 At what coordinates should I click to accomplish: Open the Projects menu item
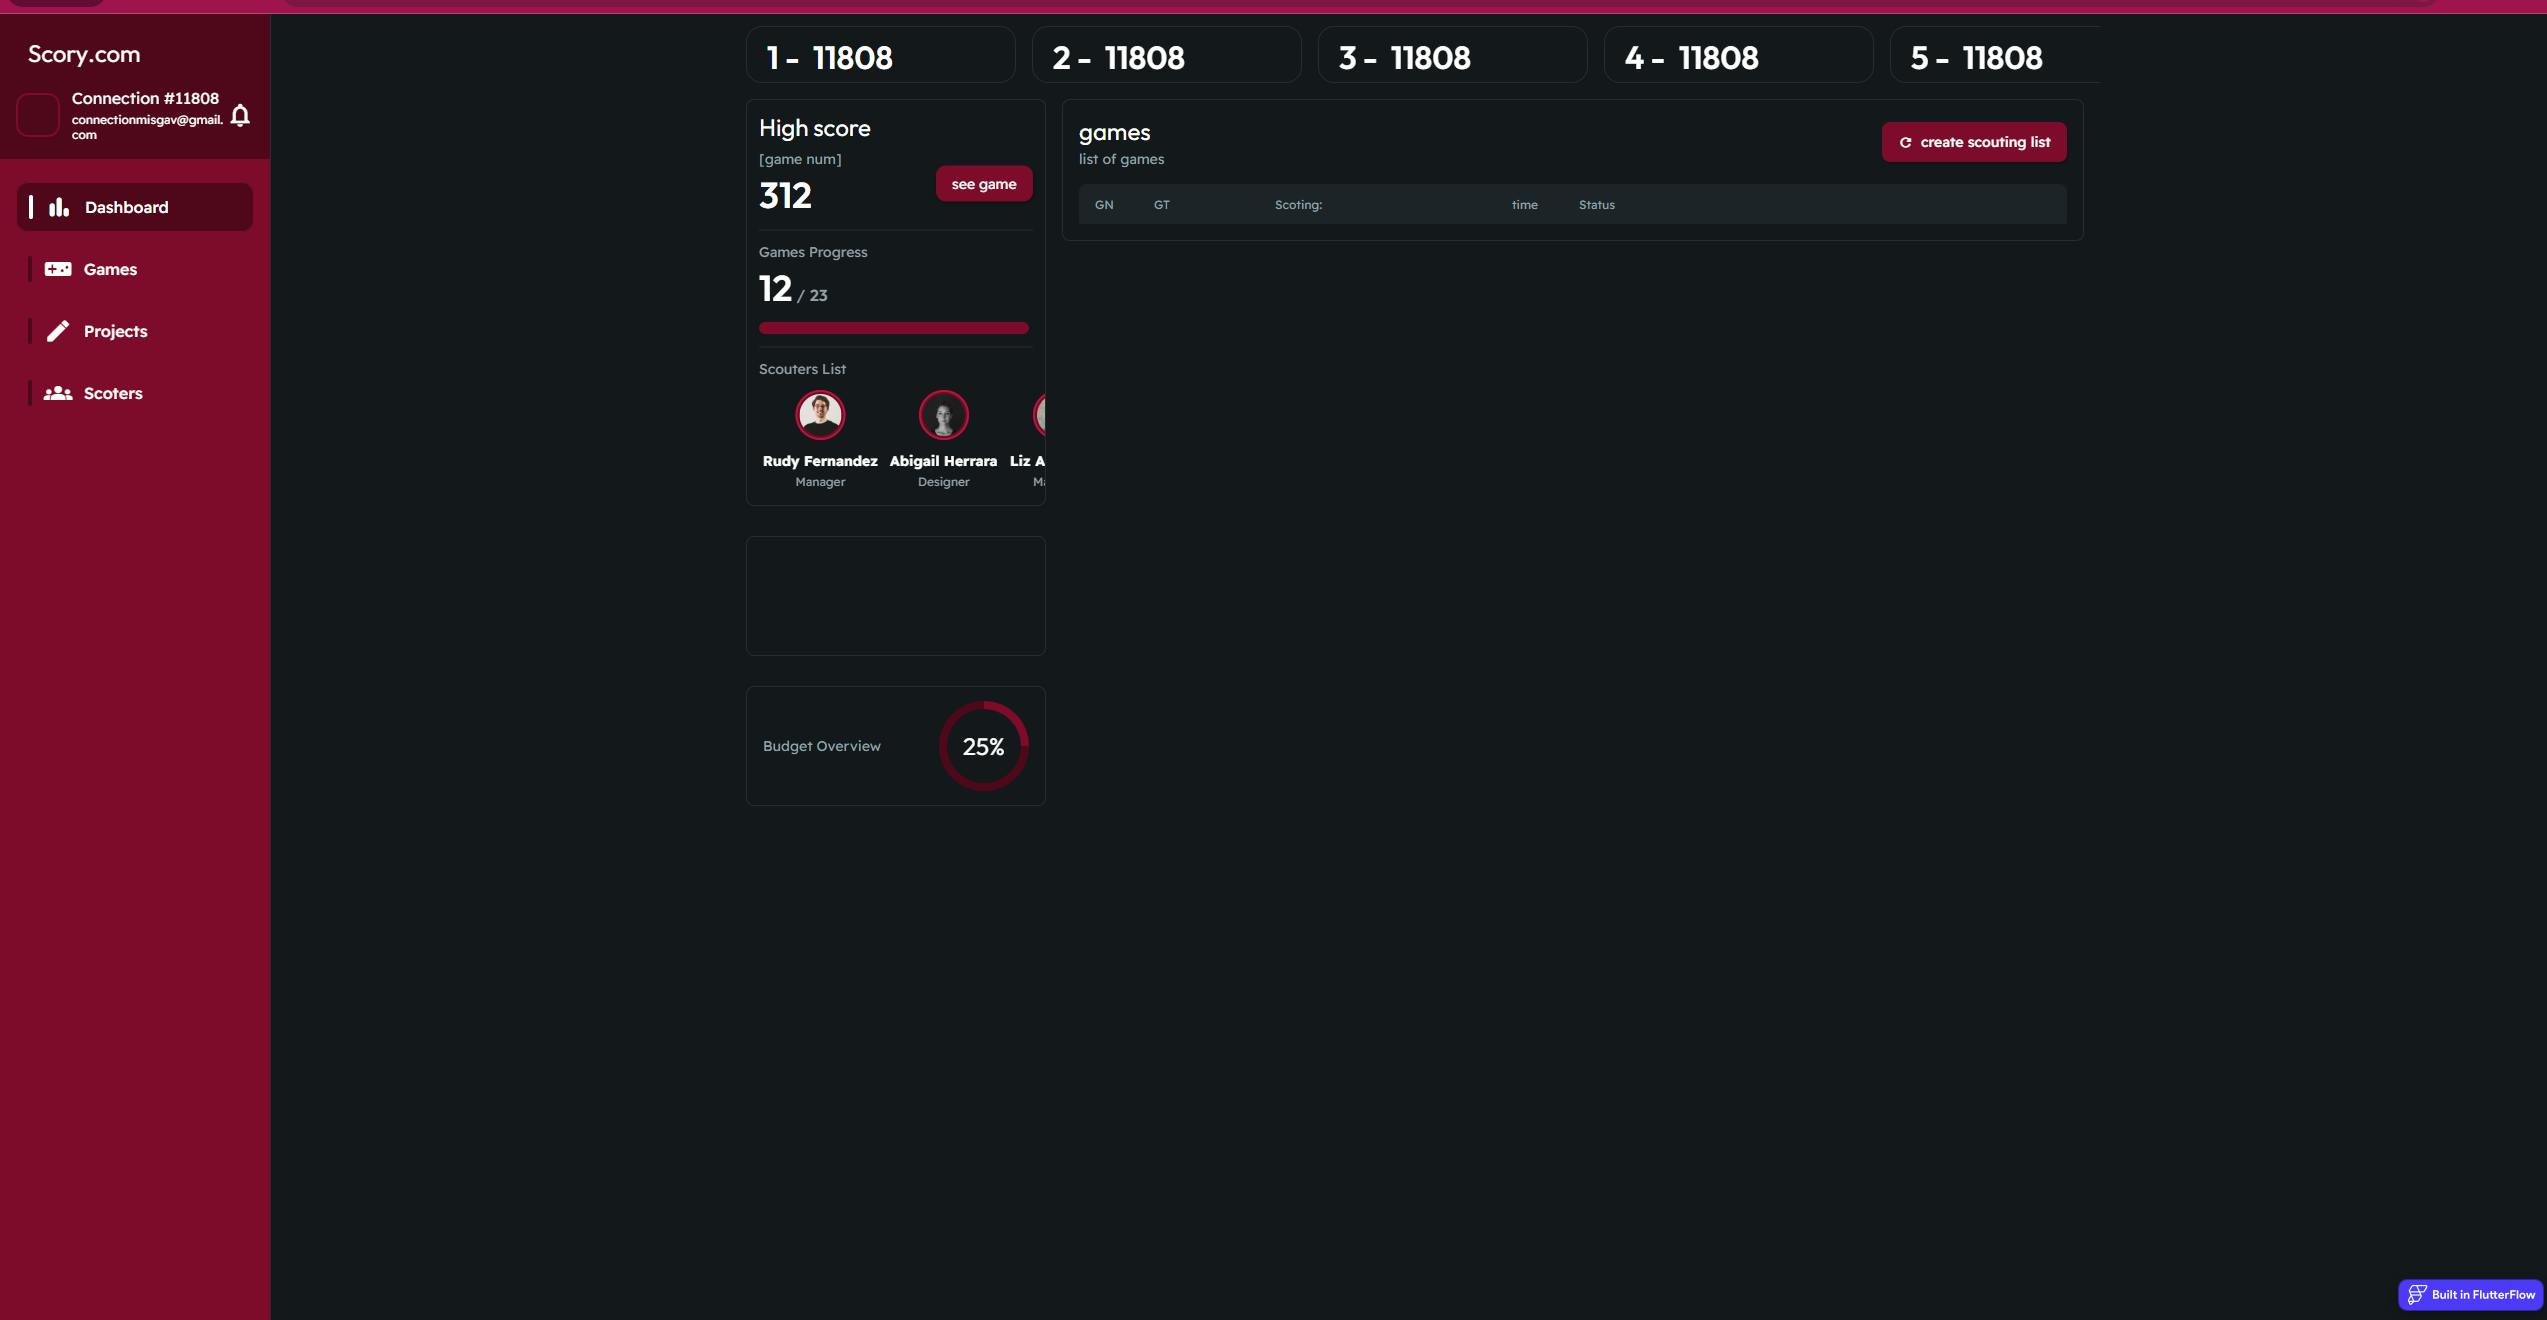(x=115, y=331)
